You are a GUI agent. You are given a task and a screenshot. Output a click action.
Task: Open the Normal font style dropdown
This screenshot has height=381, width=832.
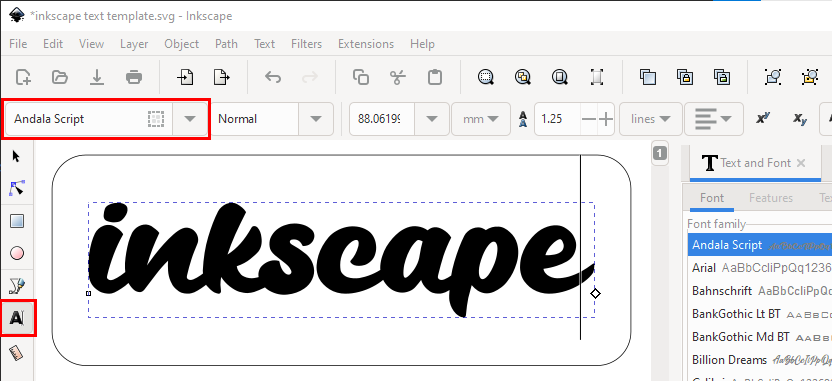point(316,119)
